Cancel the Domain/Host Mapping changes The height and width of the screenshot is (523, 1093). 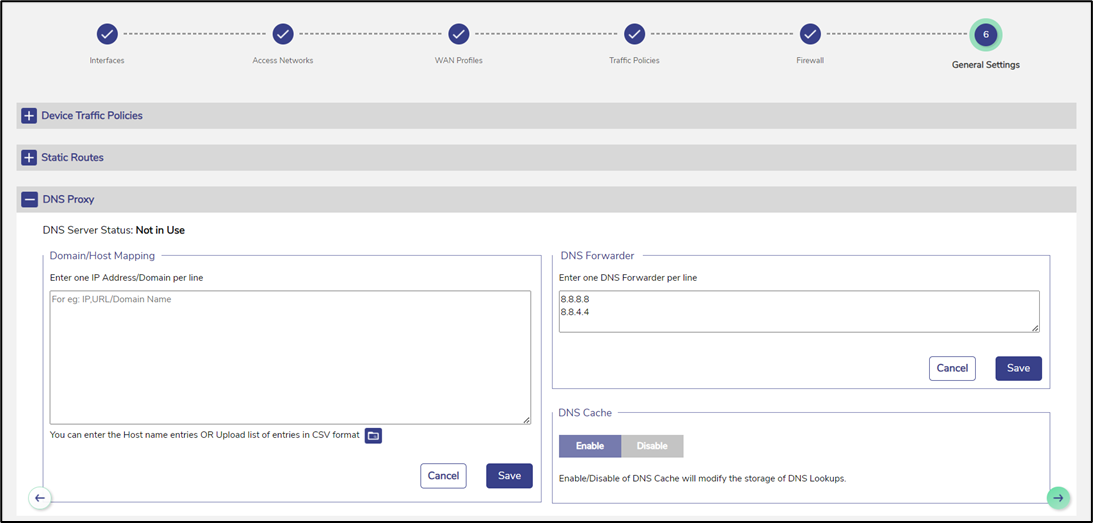pos(443,476)
